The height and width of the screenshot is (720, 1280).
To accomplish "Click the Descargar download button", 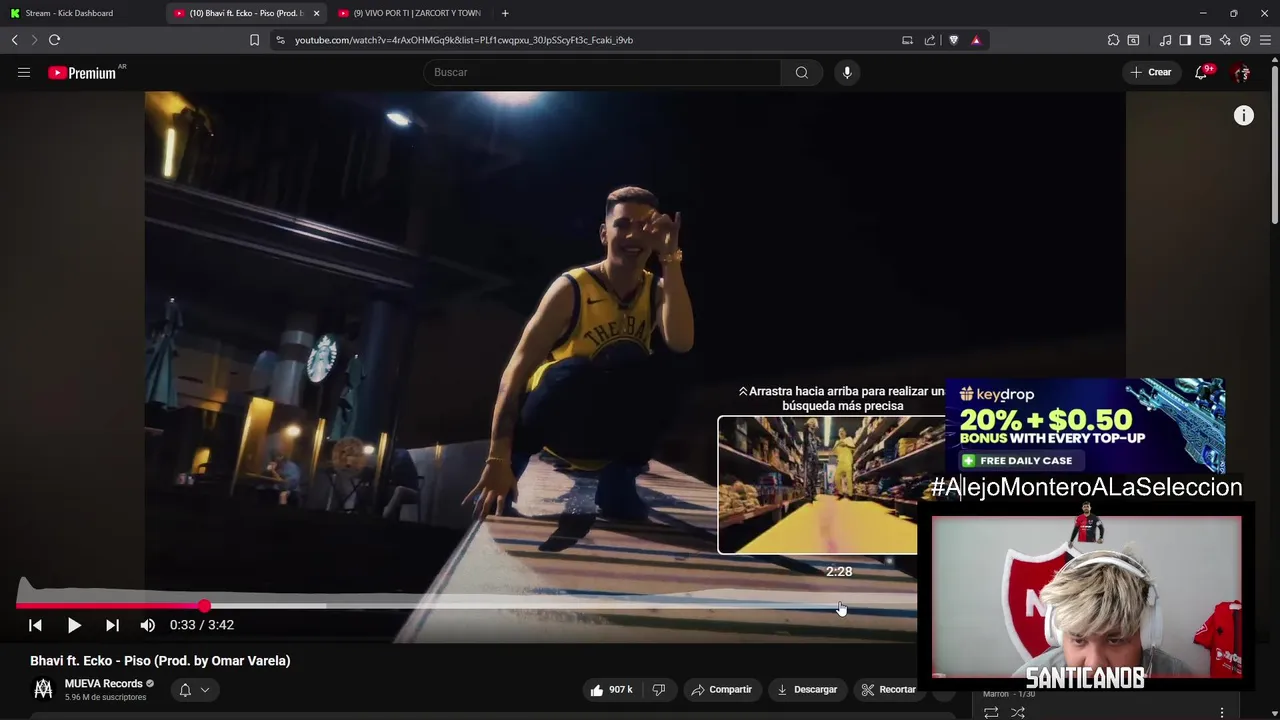I will coord(807,690).
